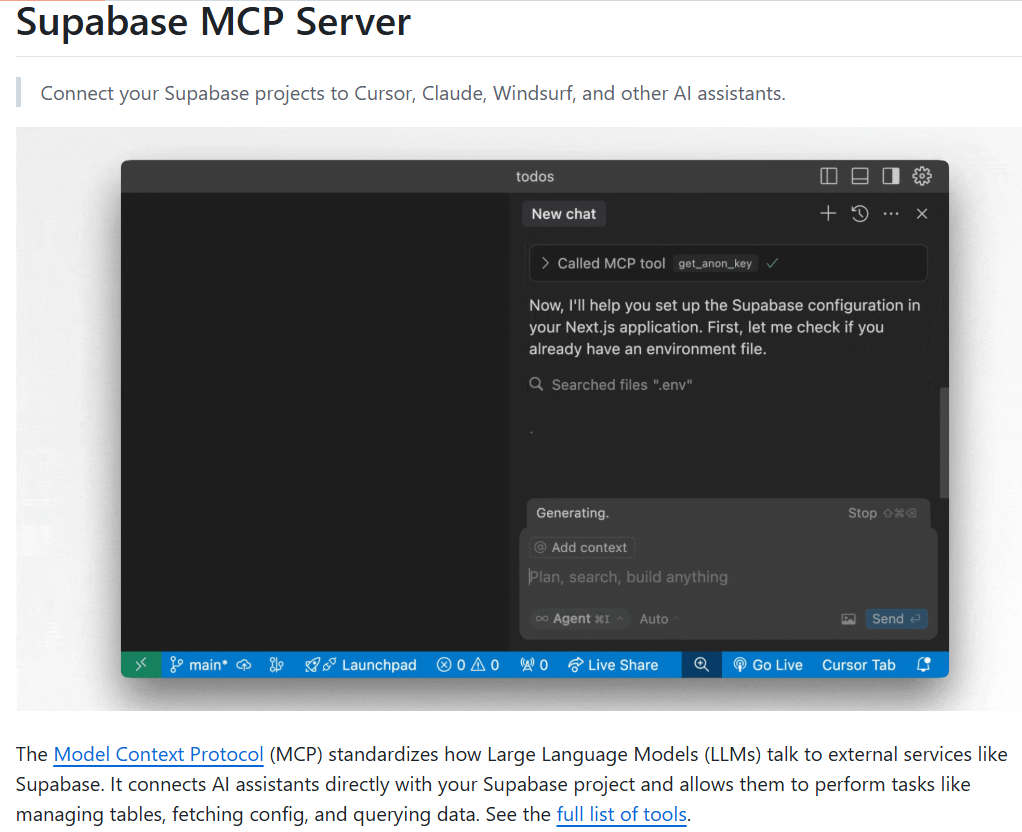Click the green checkmark after get_anon_key

click(772, 263)
